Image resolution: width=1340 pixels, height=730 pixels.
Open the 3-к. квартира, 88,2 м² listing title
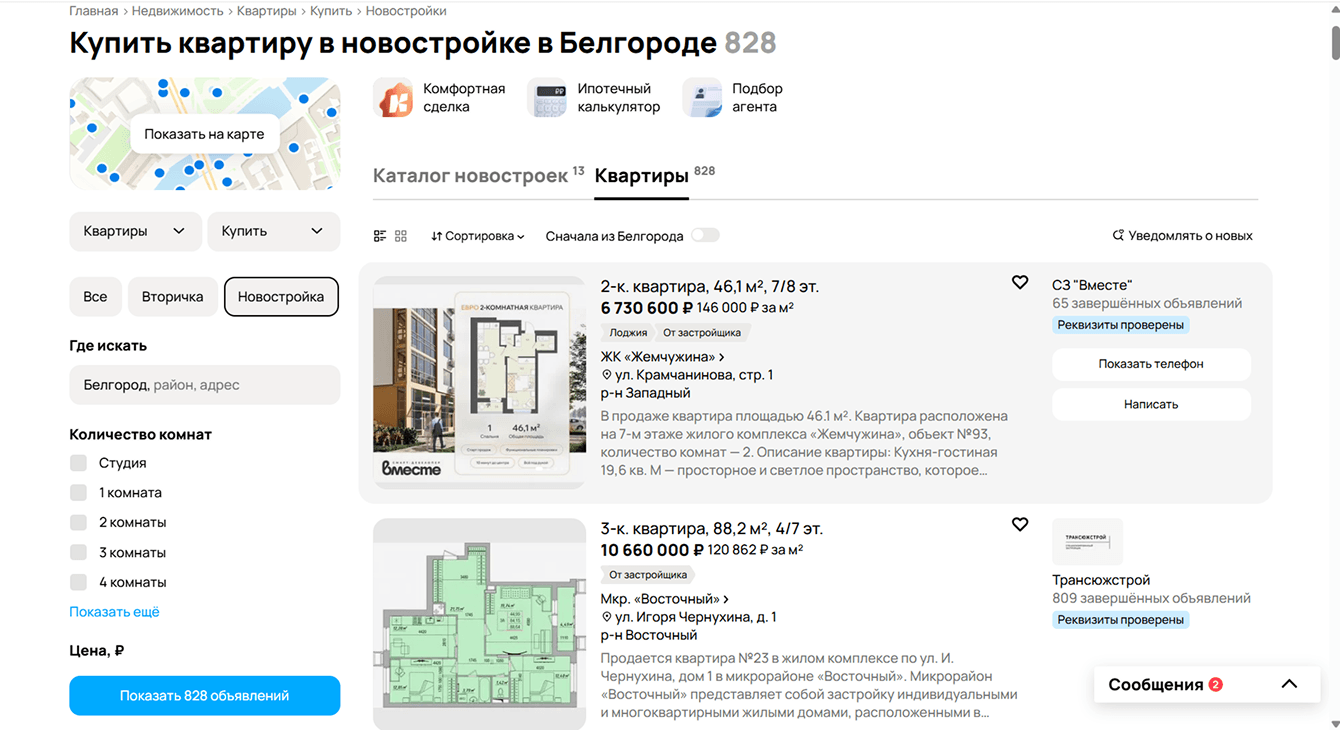712,529
